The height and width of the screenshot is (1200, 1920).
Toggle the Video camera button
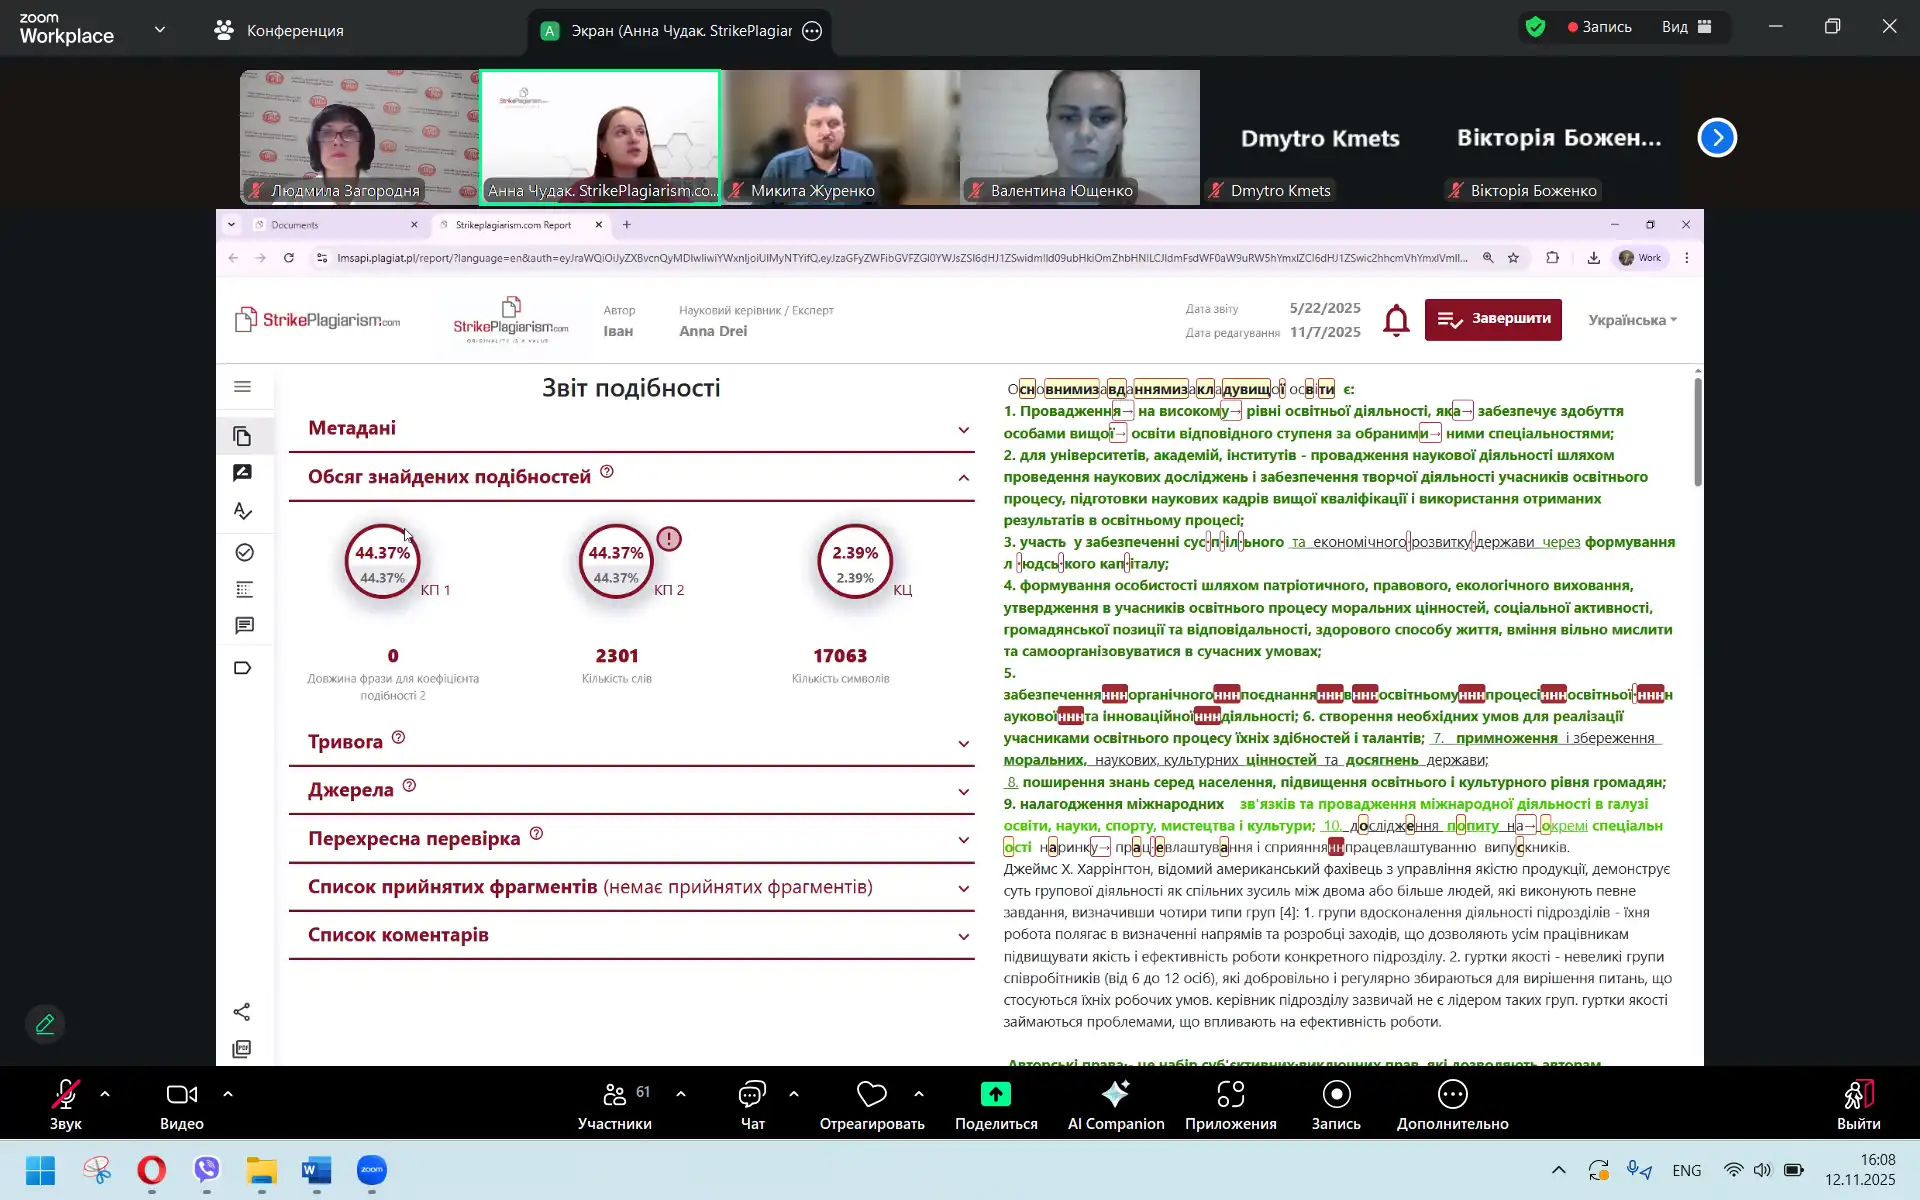(181, 1095)
